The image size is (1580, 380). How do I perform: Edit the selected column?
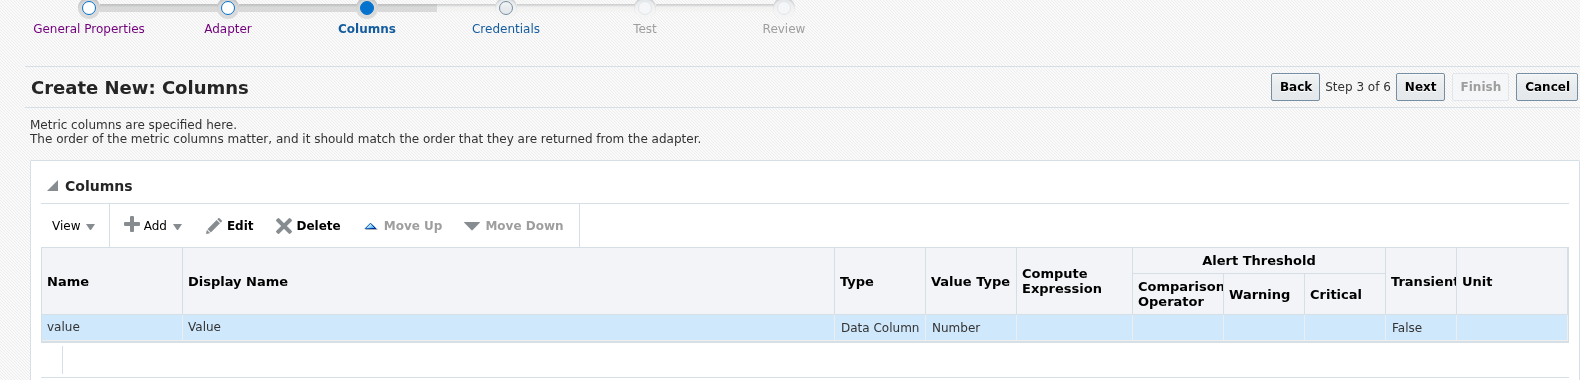tap(230, 226)
